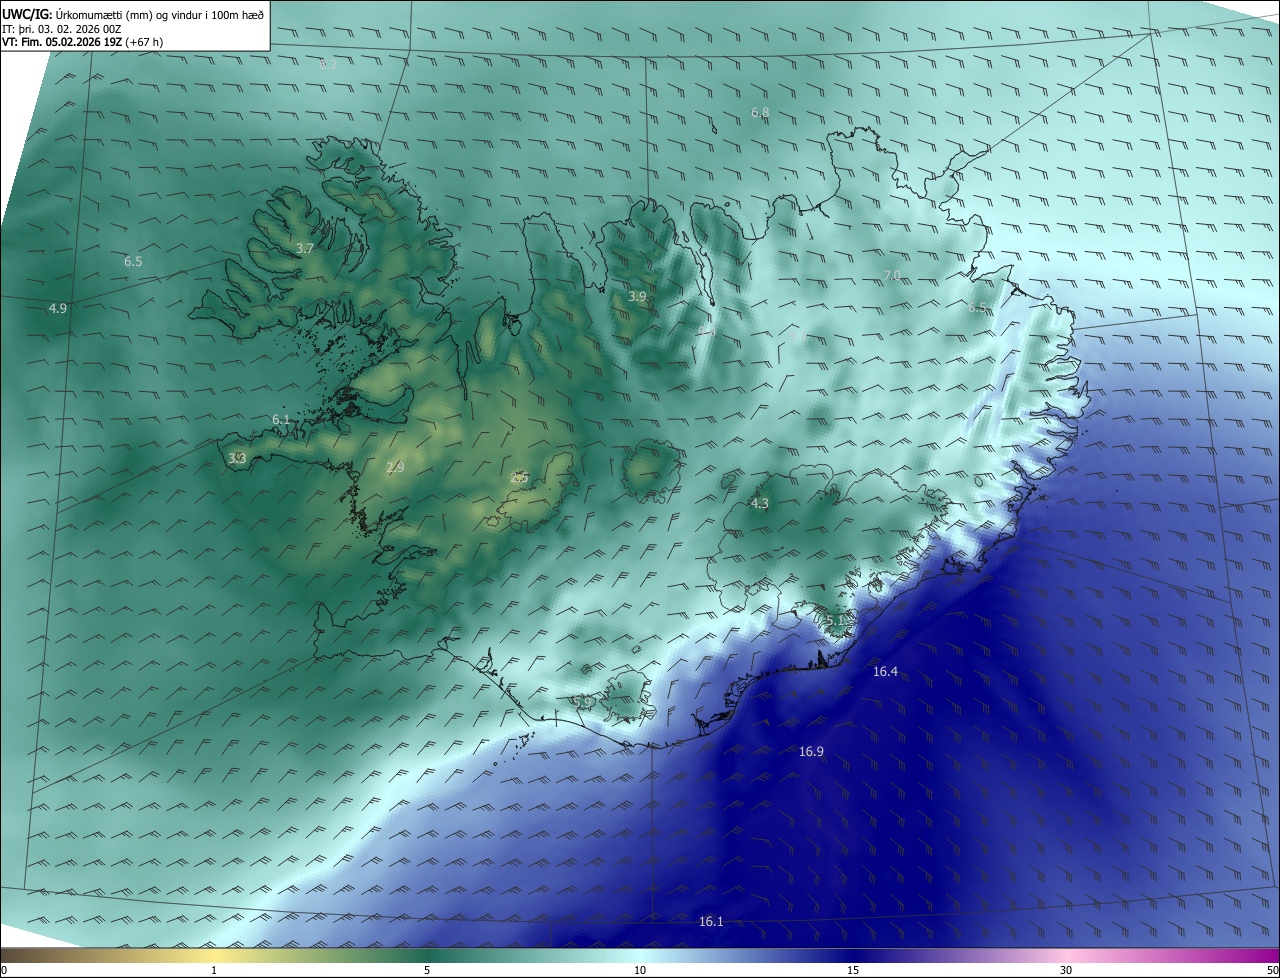Click the valid time line "VT: Fim. 05.02.2026 19Z (+67 h)"
The image size is (1280, 978).
click(83, 42)
